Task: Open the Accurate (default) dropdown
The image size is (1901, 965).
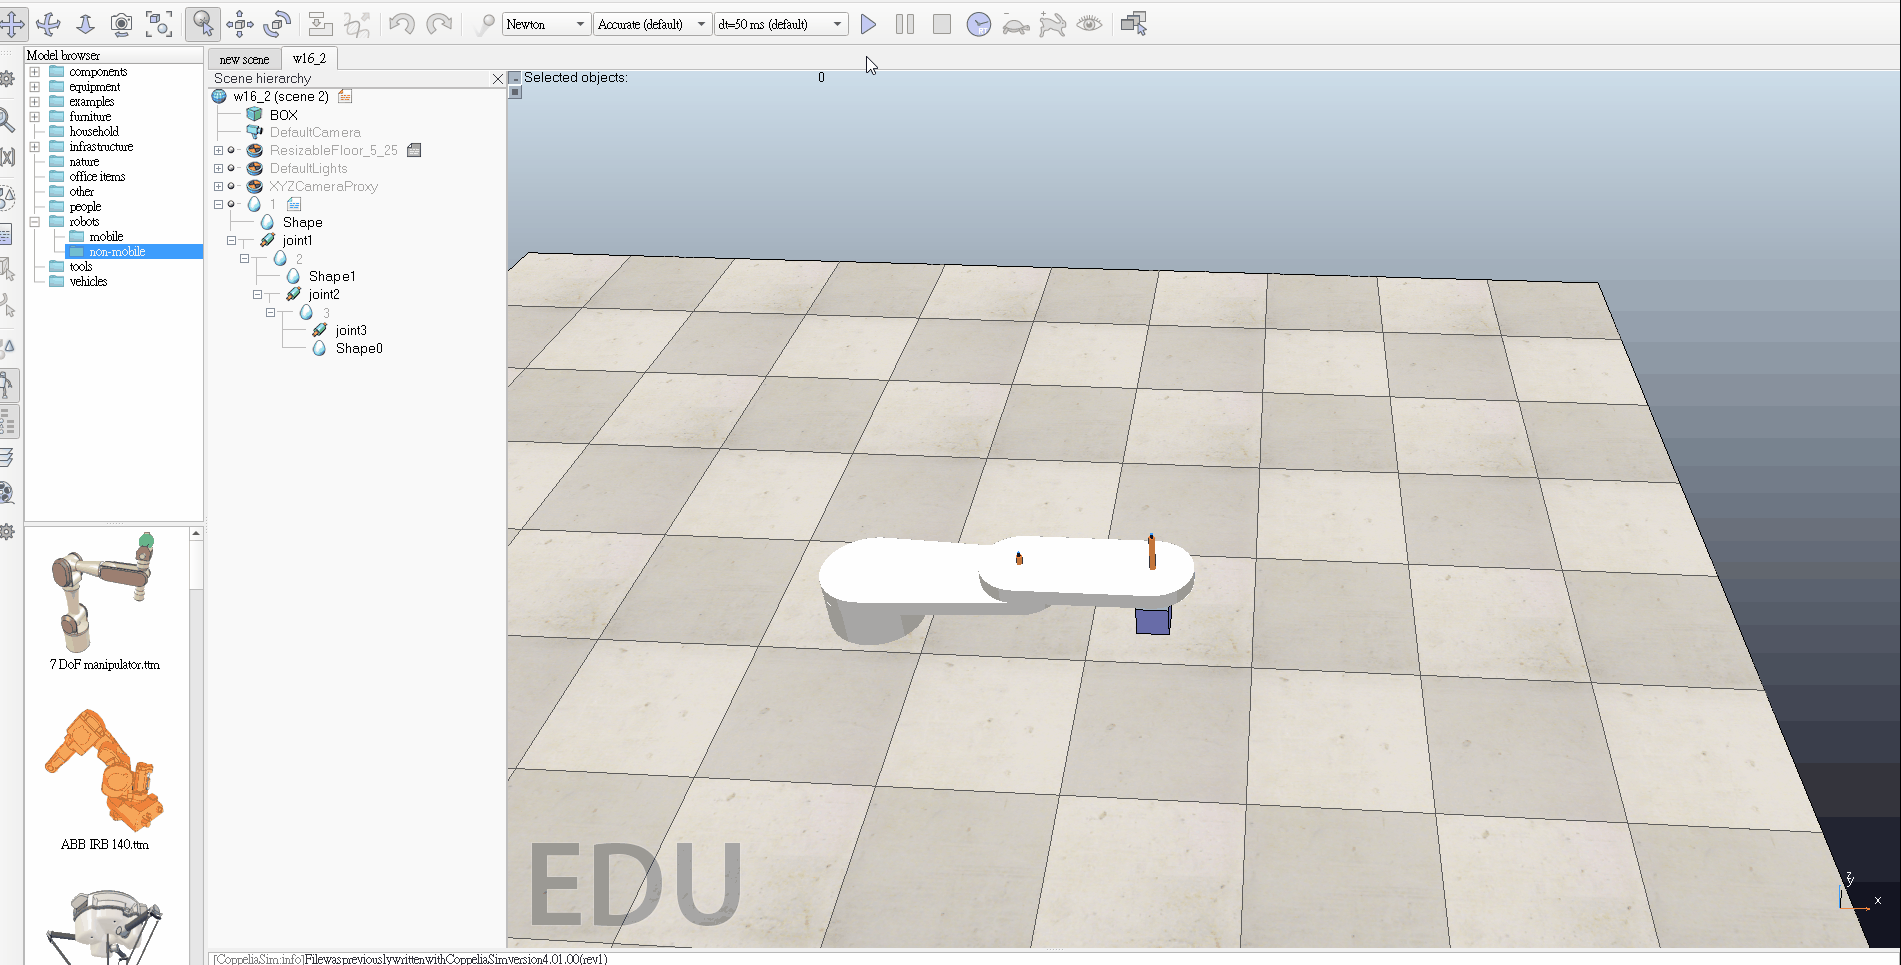Action: pos(652,24)
